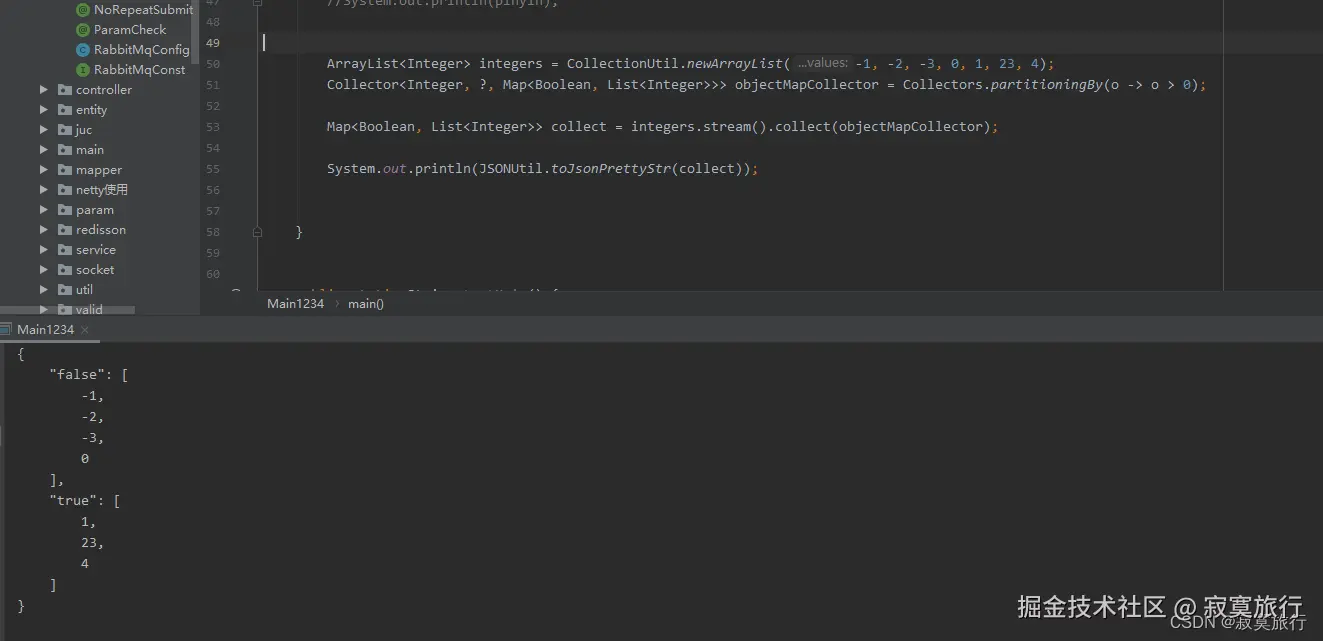Click the class icon beside RabbitMqConfig
The width and height of the screenshot is (1323, 641).
pos(83,50)
